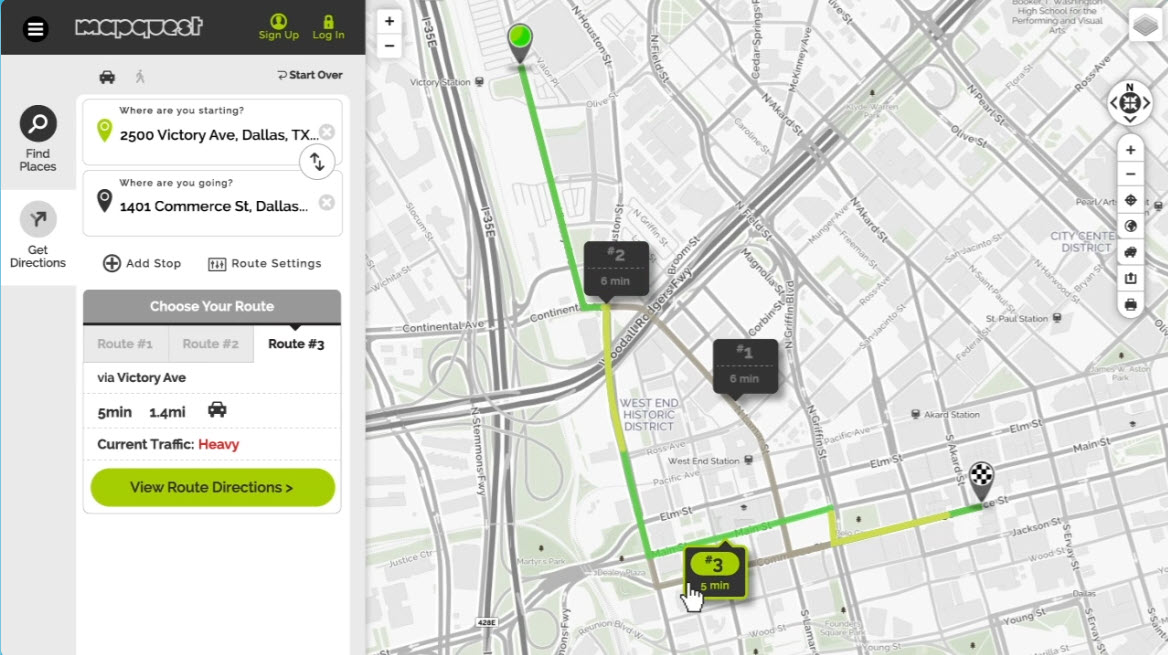Open the share map icon

(1130, 278)
